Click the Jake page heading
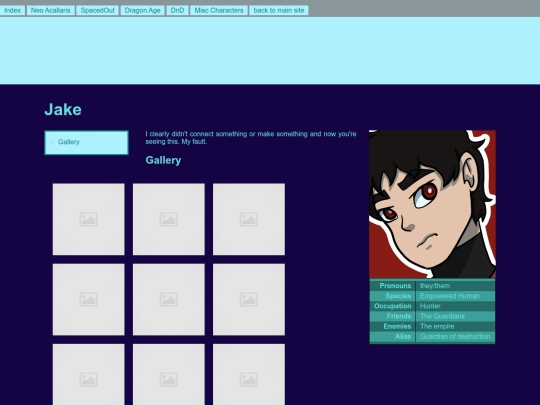 [63, 110]
